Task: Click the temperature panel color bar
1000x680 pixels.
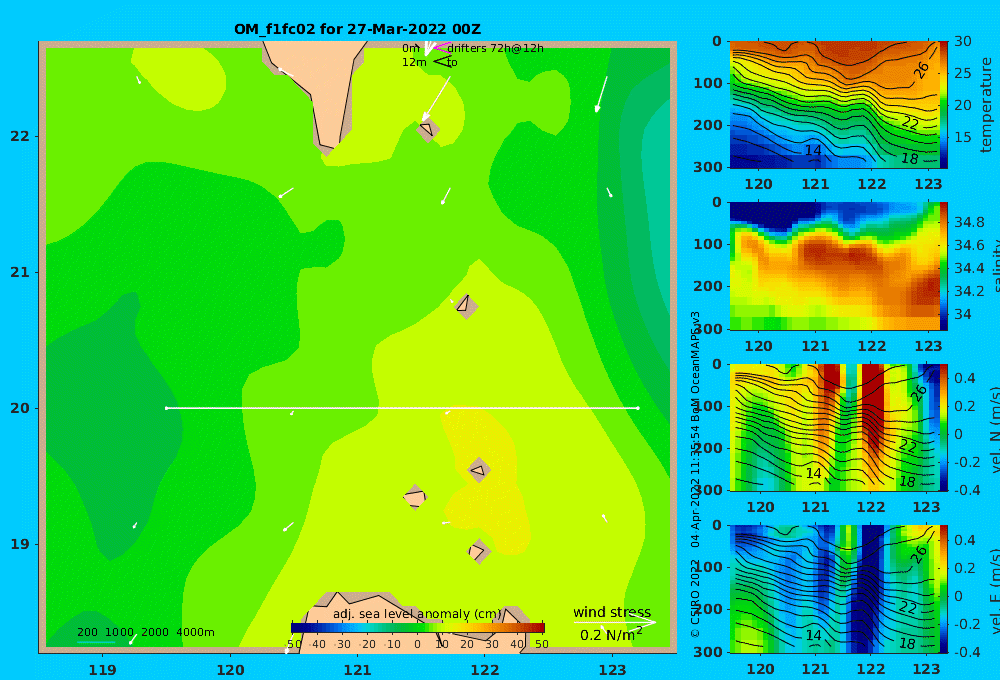Action: pyautogui.click(x=943, y=105)
